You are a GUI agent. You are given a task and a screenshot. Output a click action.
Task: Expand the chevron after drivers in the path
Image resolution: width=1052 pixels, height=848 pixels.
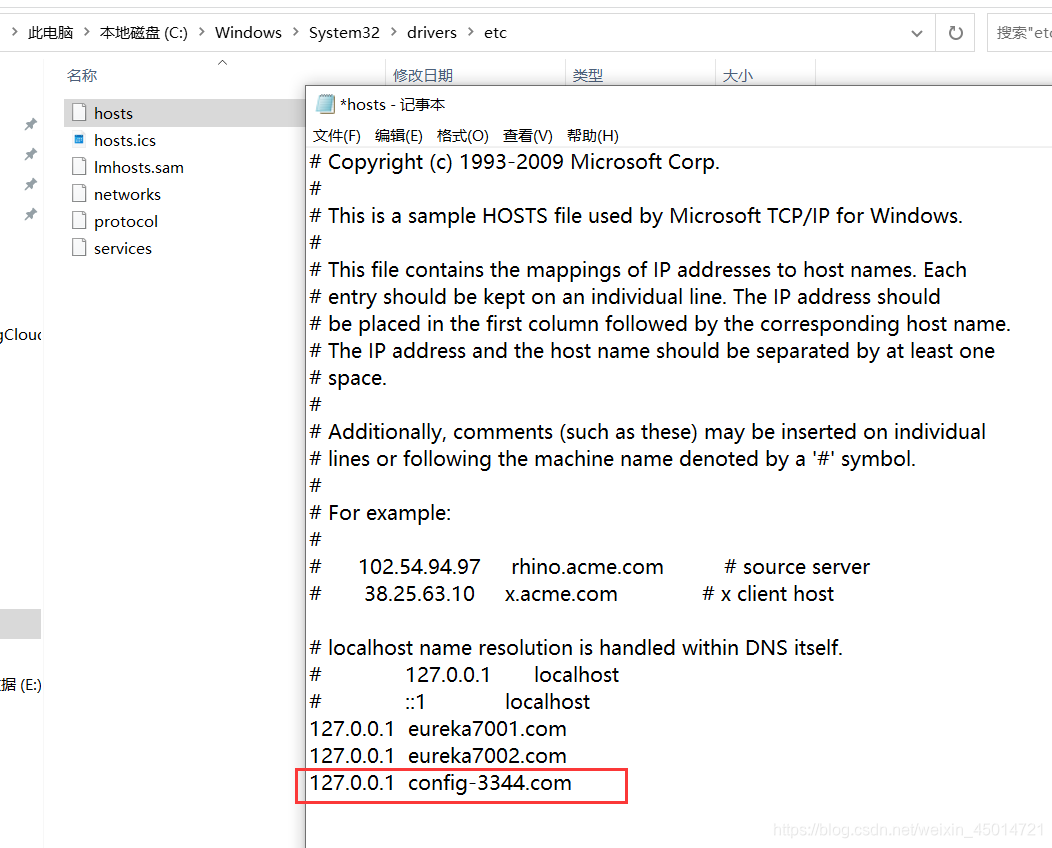(470, 32)
